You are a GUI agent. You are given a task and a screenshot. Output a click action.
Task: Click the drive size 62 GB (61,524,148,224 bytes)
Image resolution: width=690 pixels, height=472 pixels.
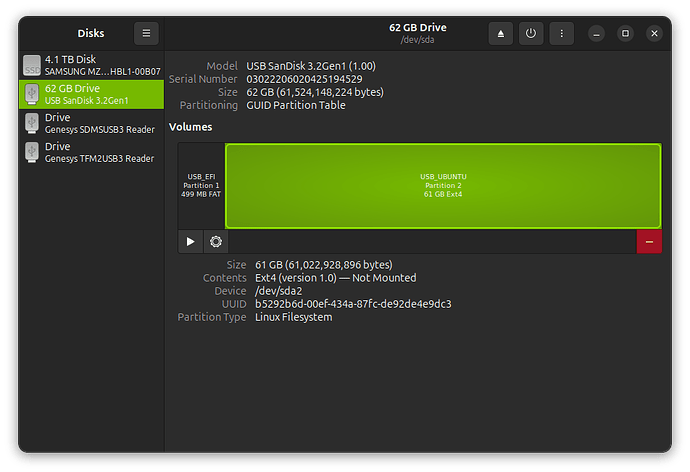[x=315, y=92]
